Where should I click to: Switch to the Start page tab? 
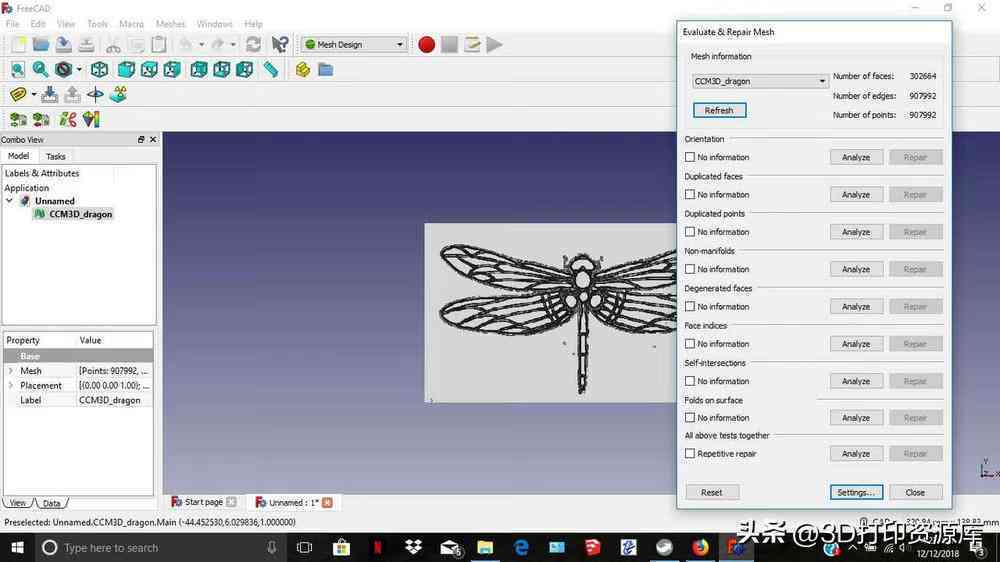(203, 502)
